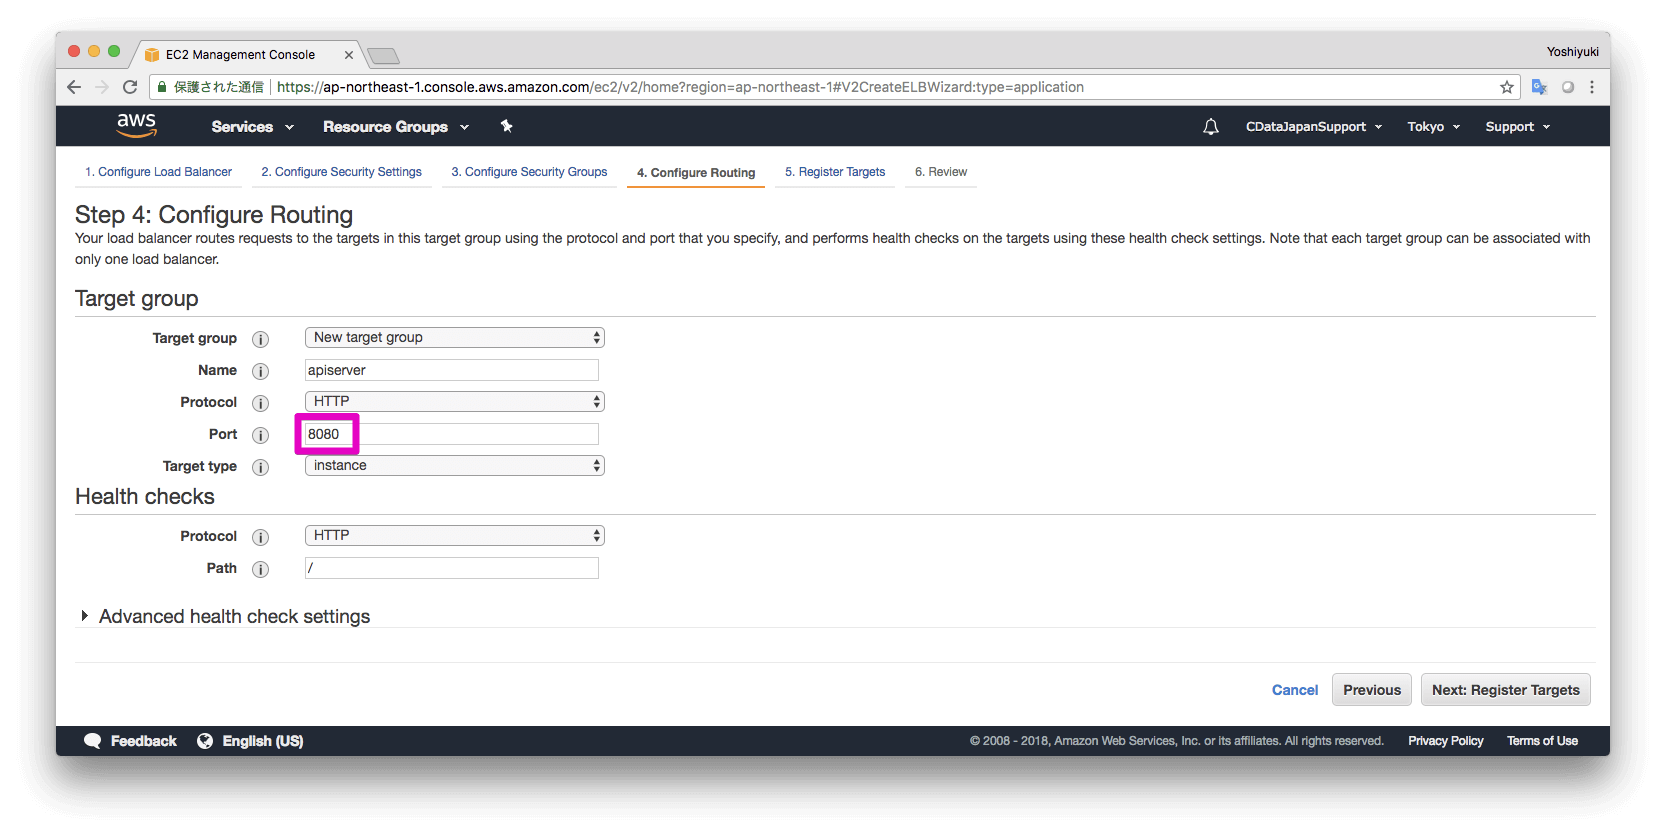Click the info icon next to Port
This screenshot has height=836, width=1666.
261,435
